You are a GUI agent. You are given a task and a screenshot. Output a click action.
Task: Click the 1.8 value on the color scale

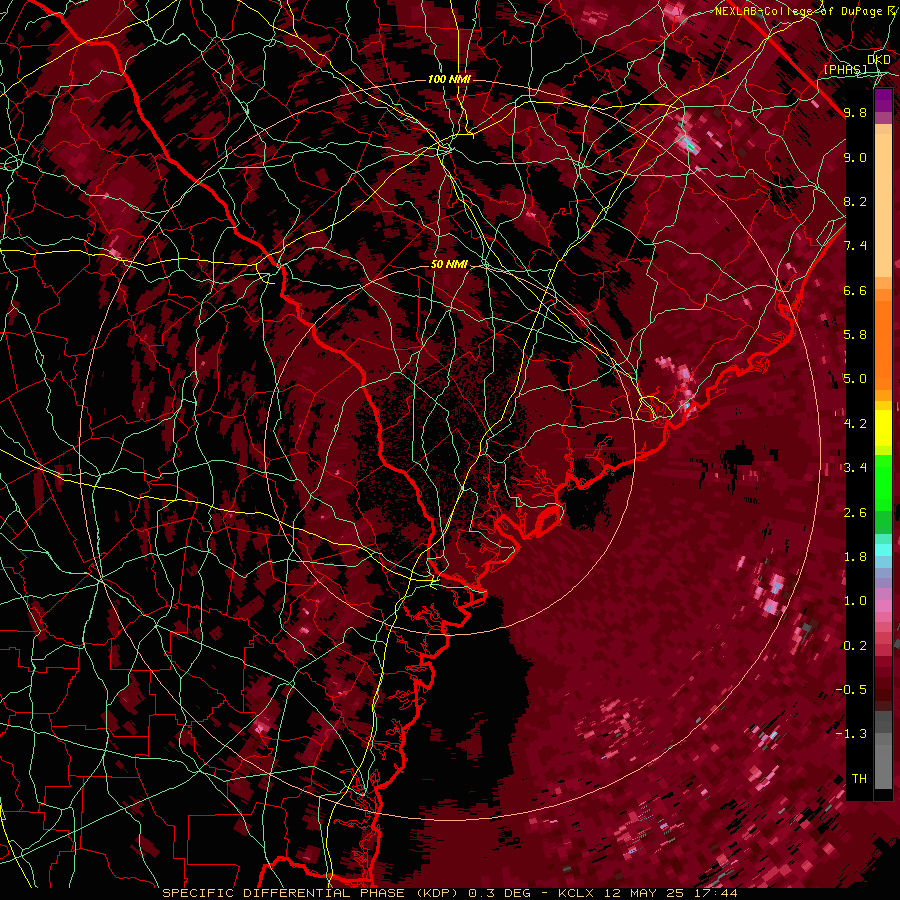click(x=855, y=557)
